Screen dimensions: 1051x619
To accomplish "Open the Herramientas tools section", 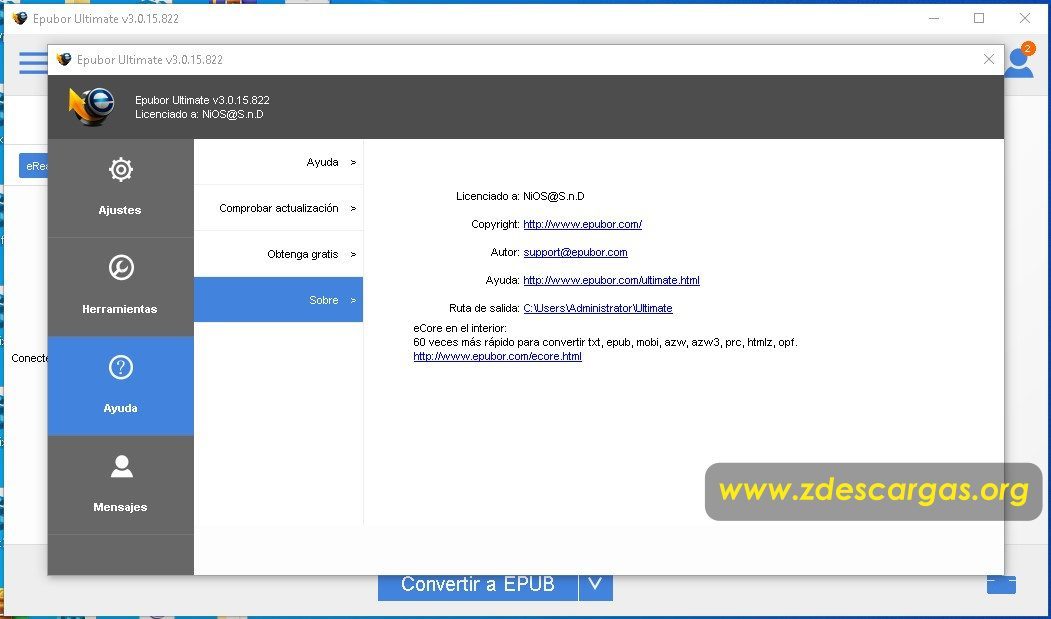I will (121, 286).
